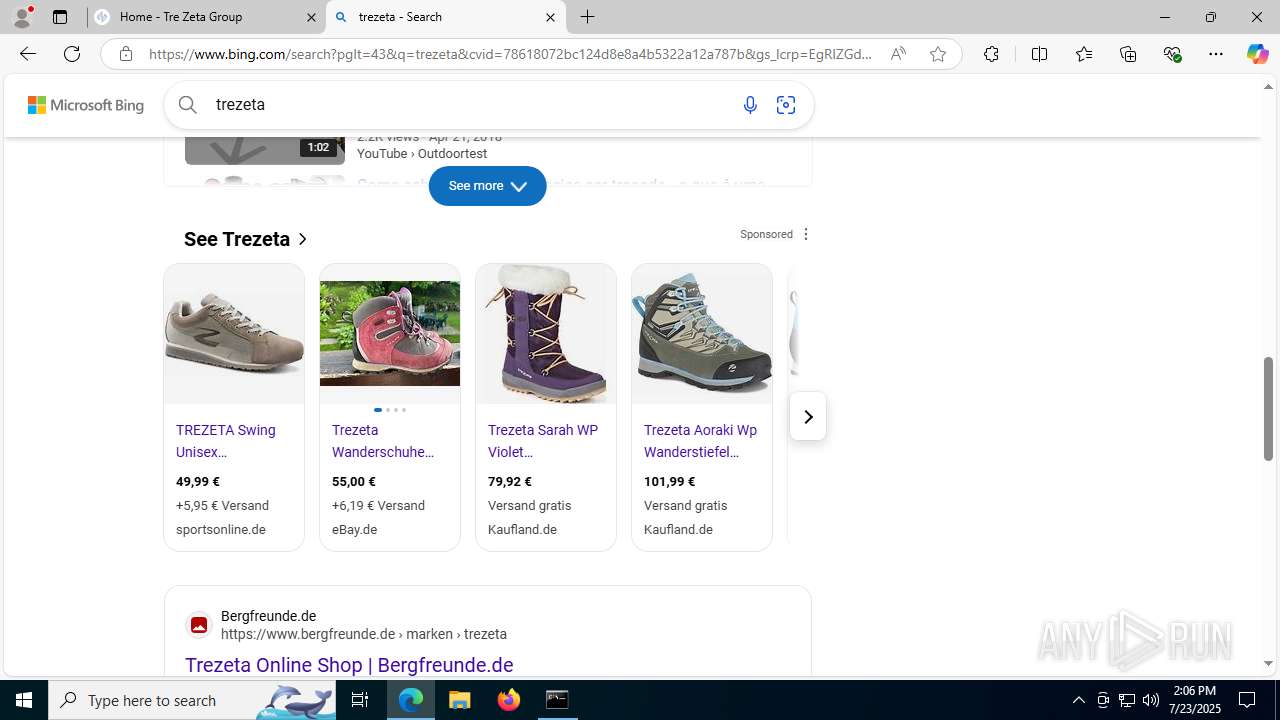Click the Bergfreunde.de site favicon

[x=199, y=625]
